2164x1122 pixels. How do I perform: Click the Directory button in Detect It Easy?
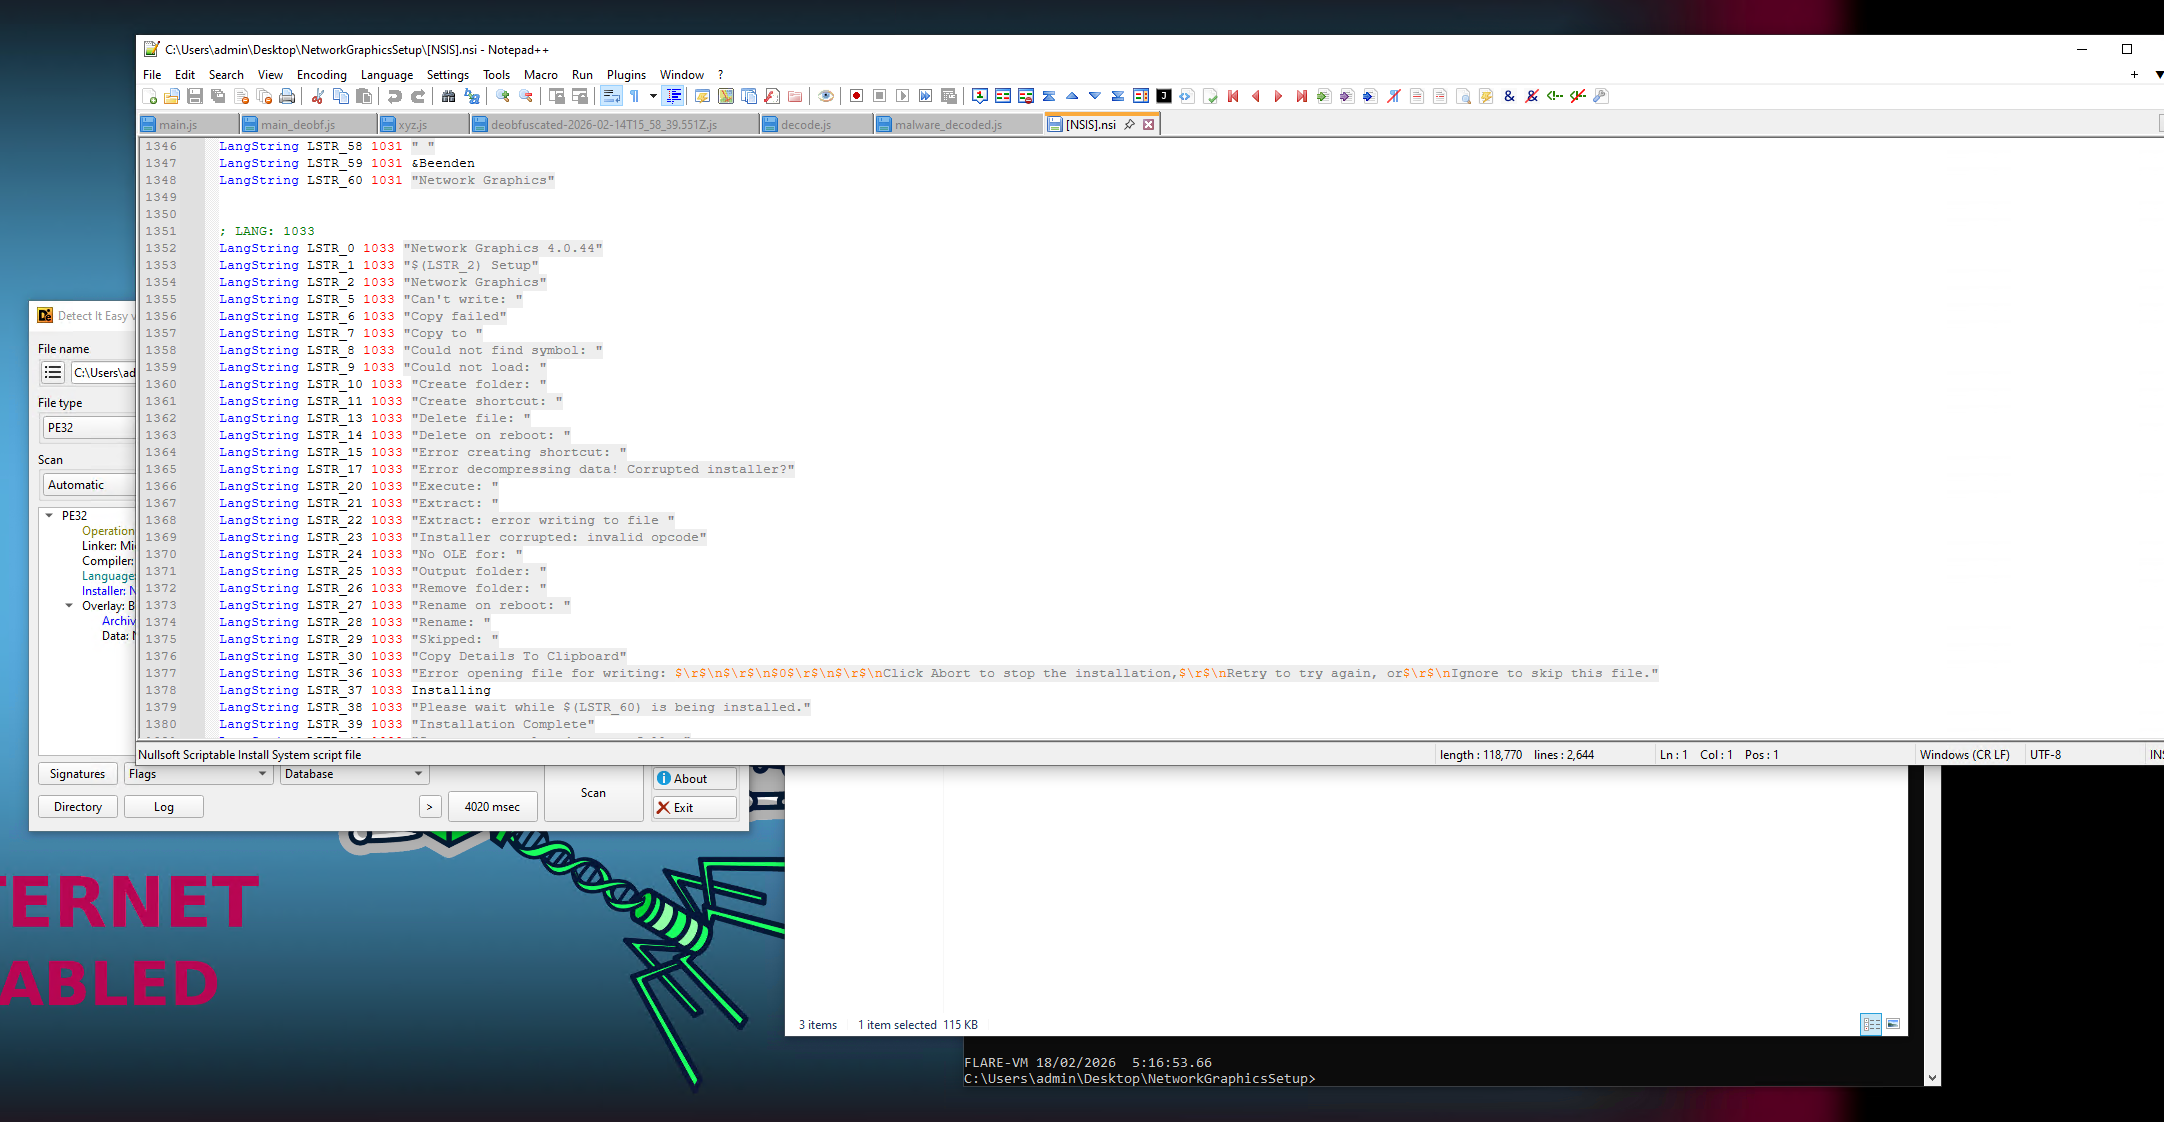[x=78, y=807]
